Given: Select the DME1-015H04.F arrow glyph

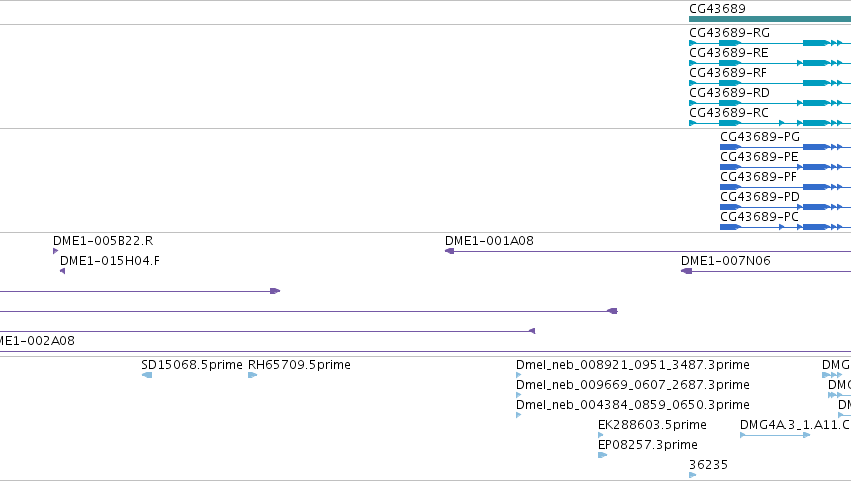Looking at the screenshot, I should (62, 271).
